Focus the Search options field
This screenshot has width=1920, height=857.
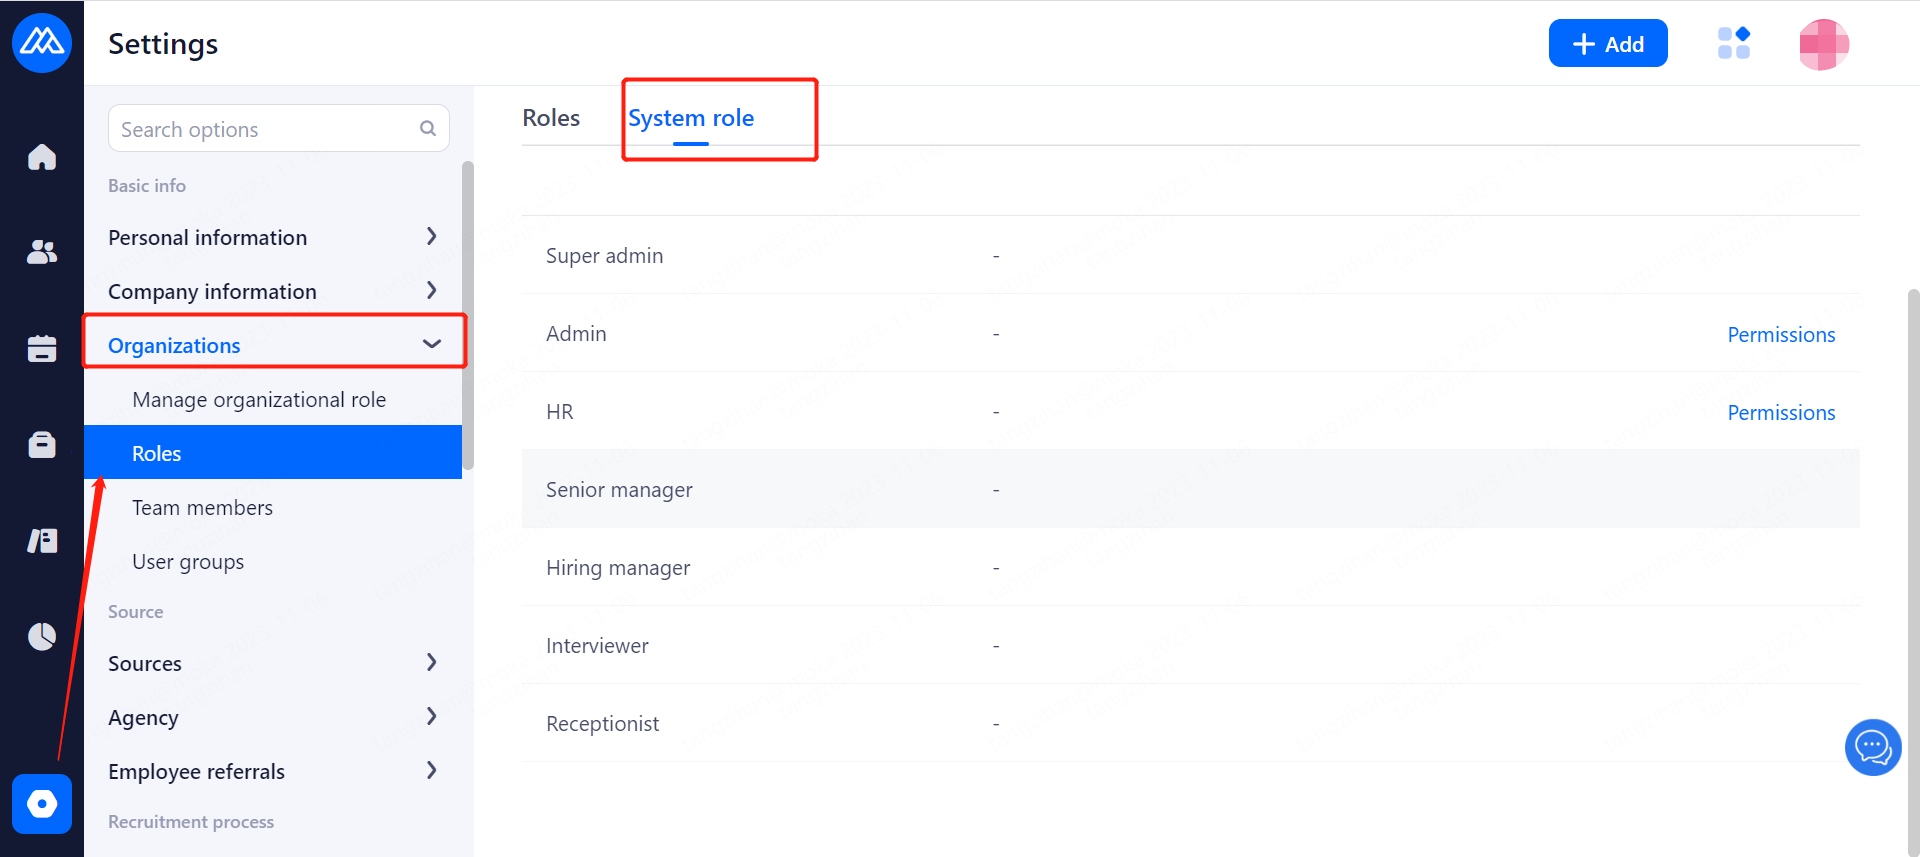pos(265,129)
